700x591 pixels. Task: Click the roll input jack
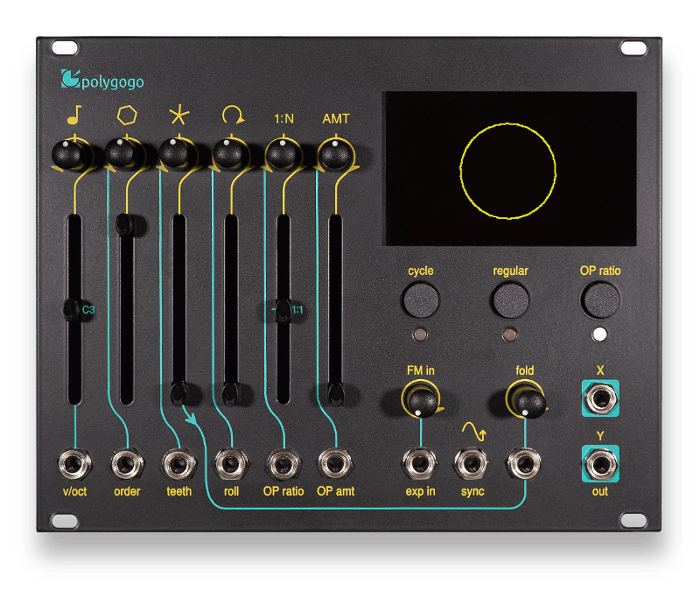point(231,464)
